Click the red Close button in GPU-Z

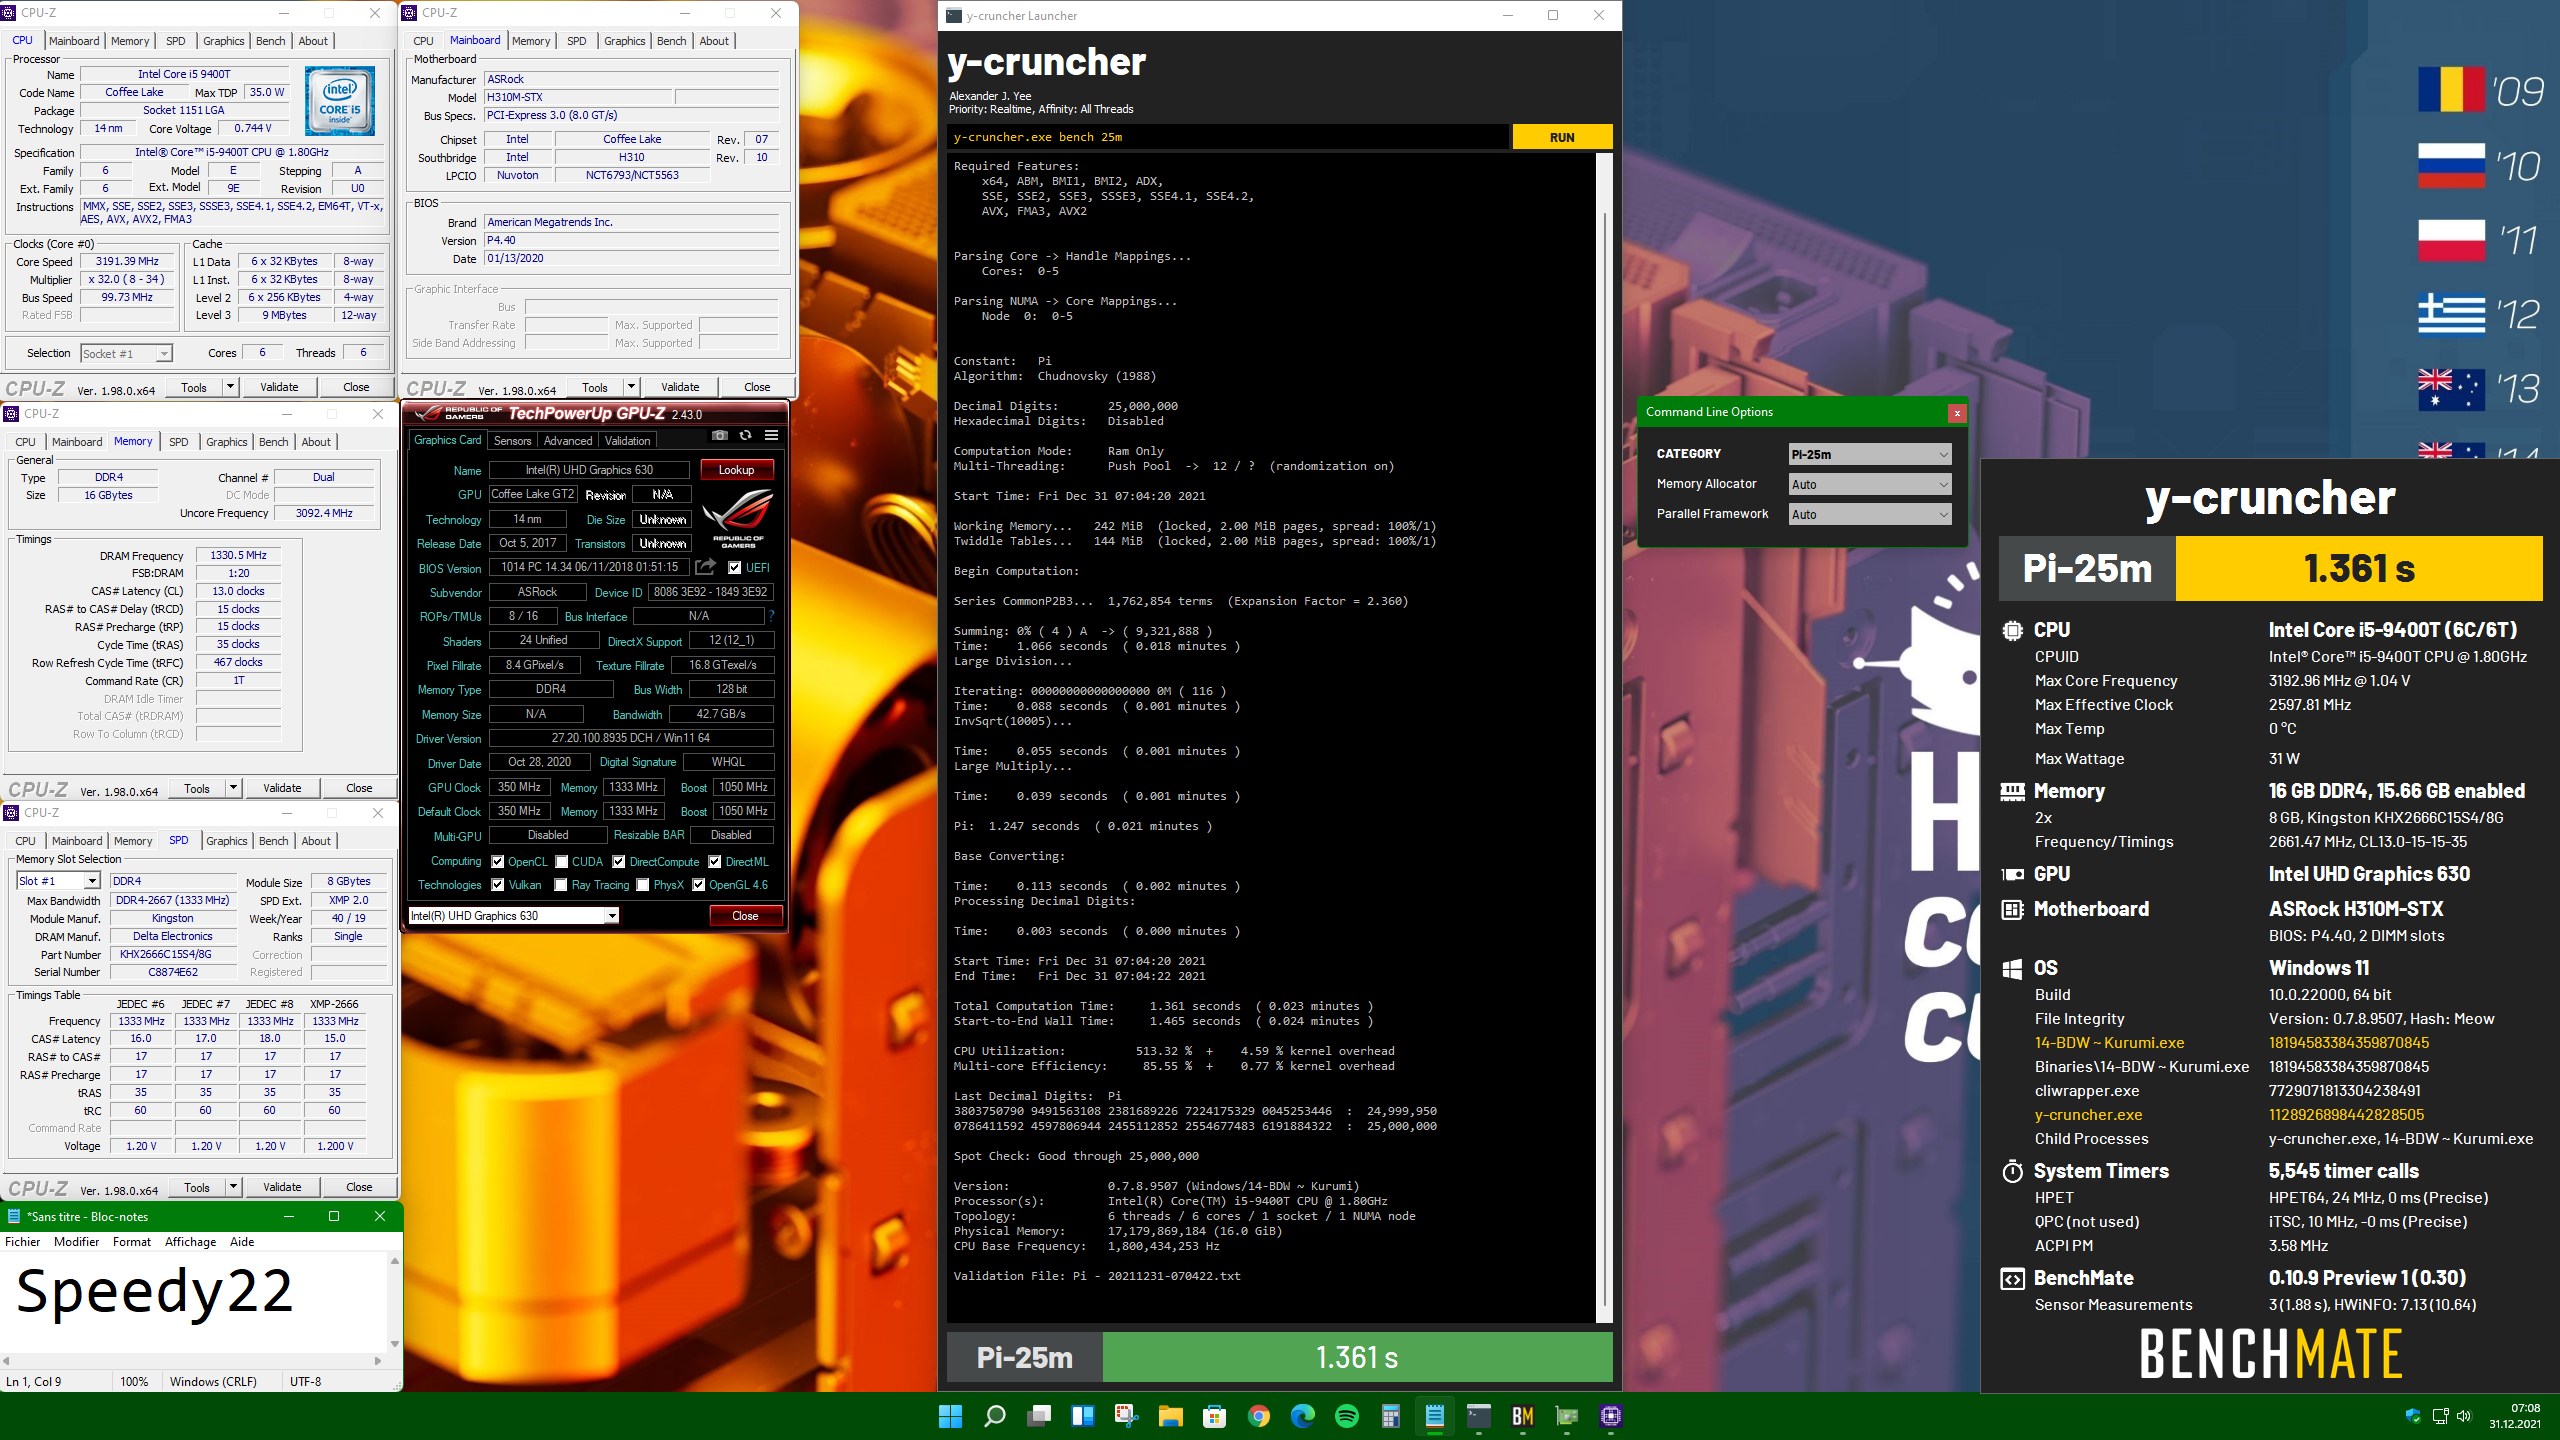pos(745,915)
